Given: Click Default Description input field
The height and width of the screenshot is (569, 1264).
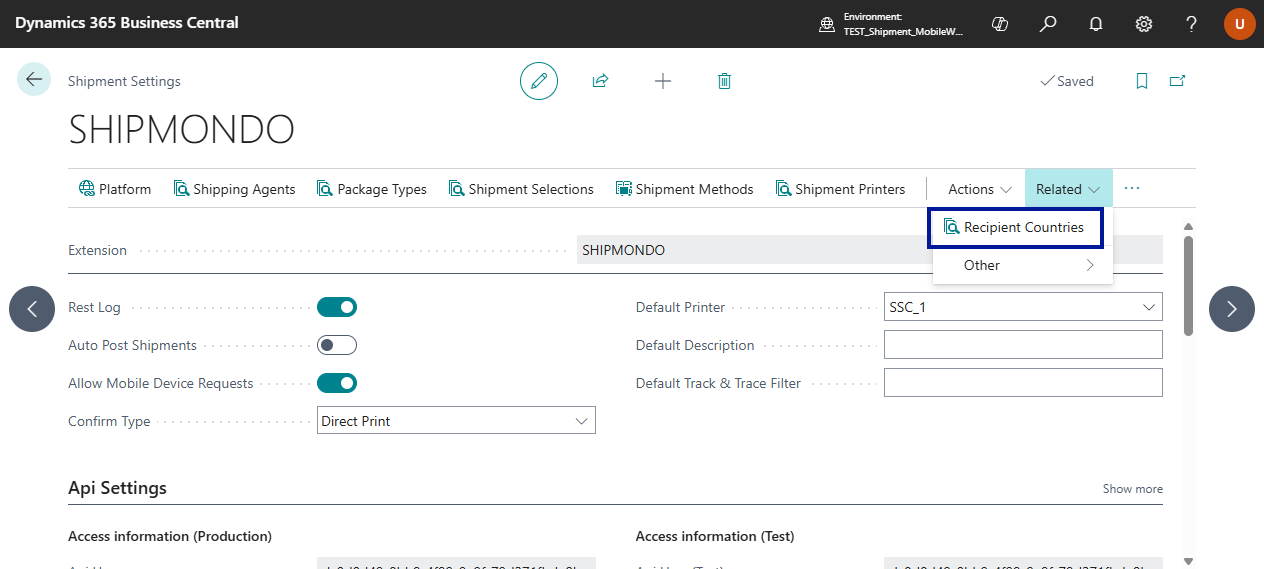Looking at the screenshot, I should (1023, 345).
